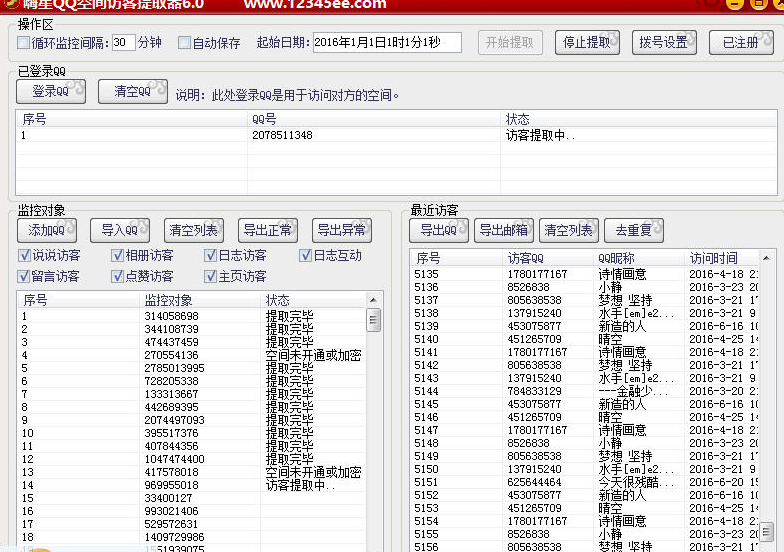Click the visitor list scrollbar thumb

click(x=766, y=531)
